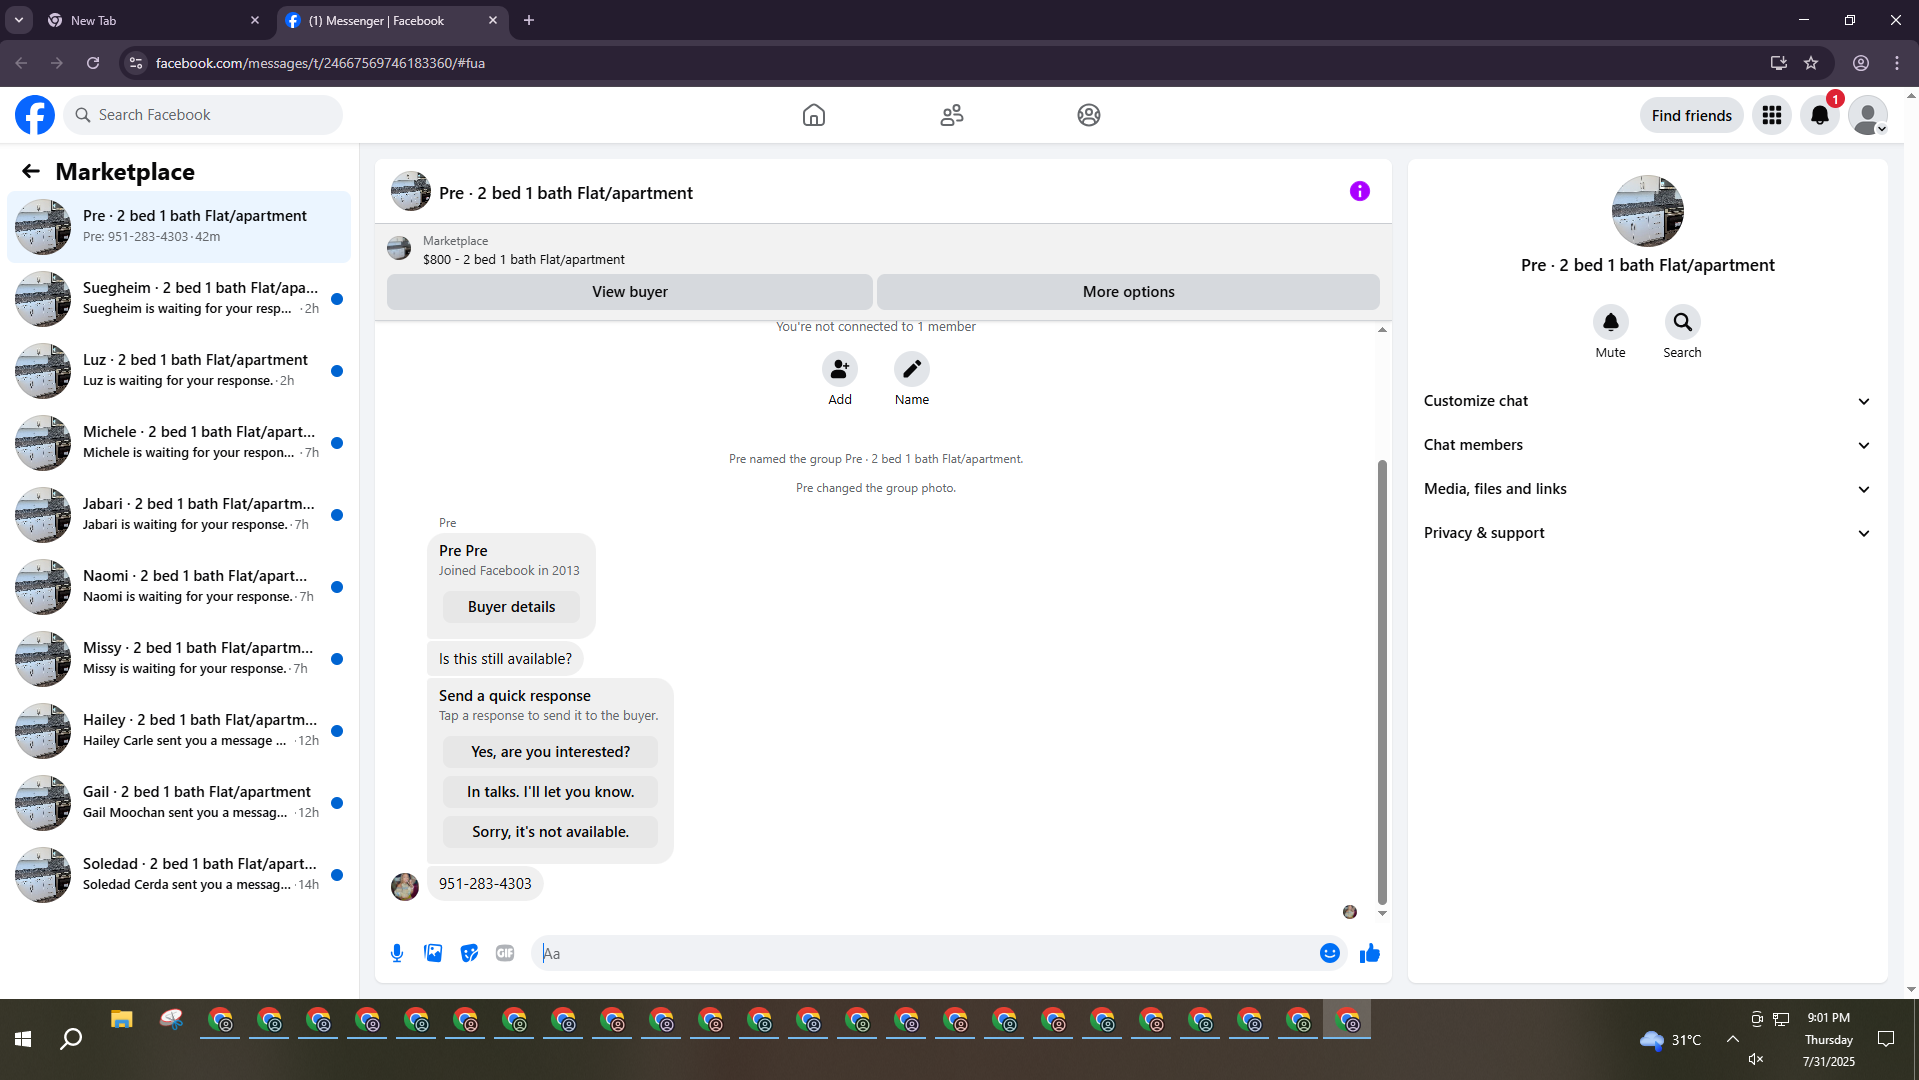Screen dimensions: 1919x1080
Task: Search in conversation magnifier icon
Action: tap(1683, 322)
